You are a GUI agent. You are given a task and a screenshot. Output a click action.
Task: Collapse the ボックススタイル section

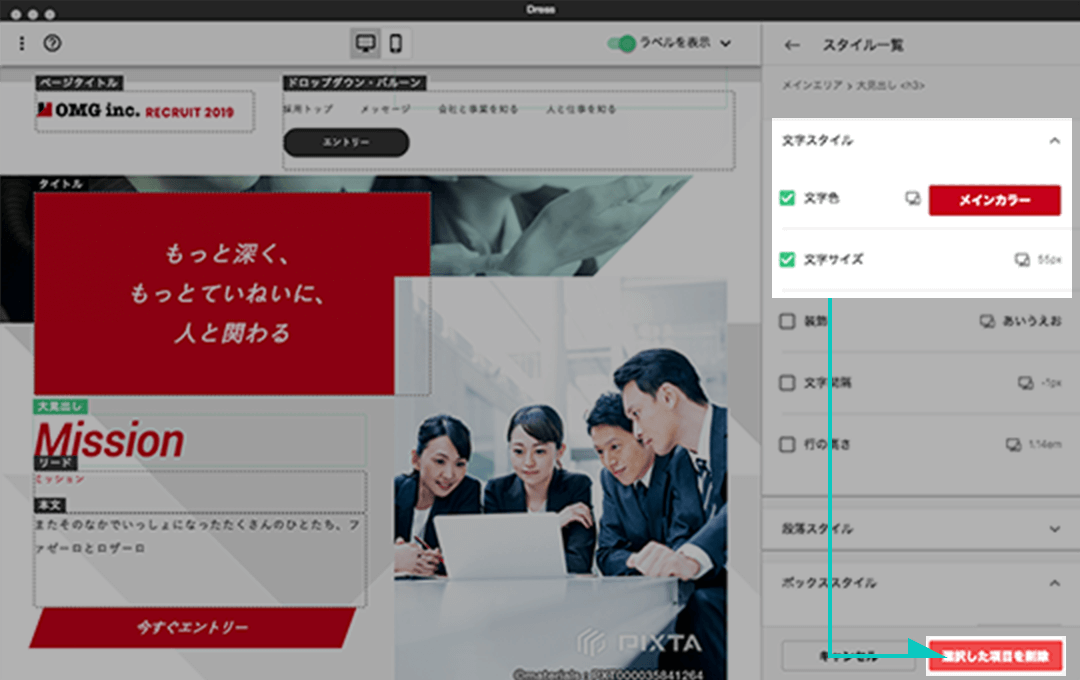pyautogui.click(x=1054, y=581)
